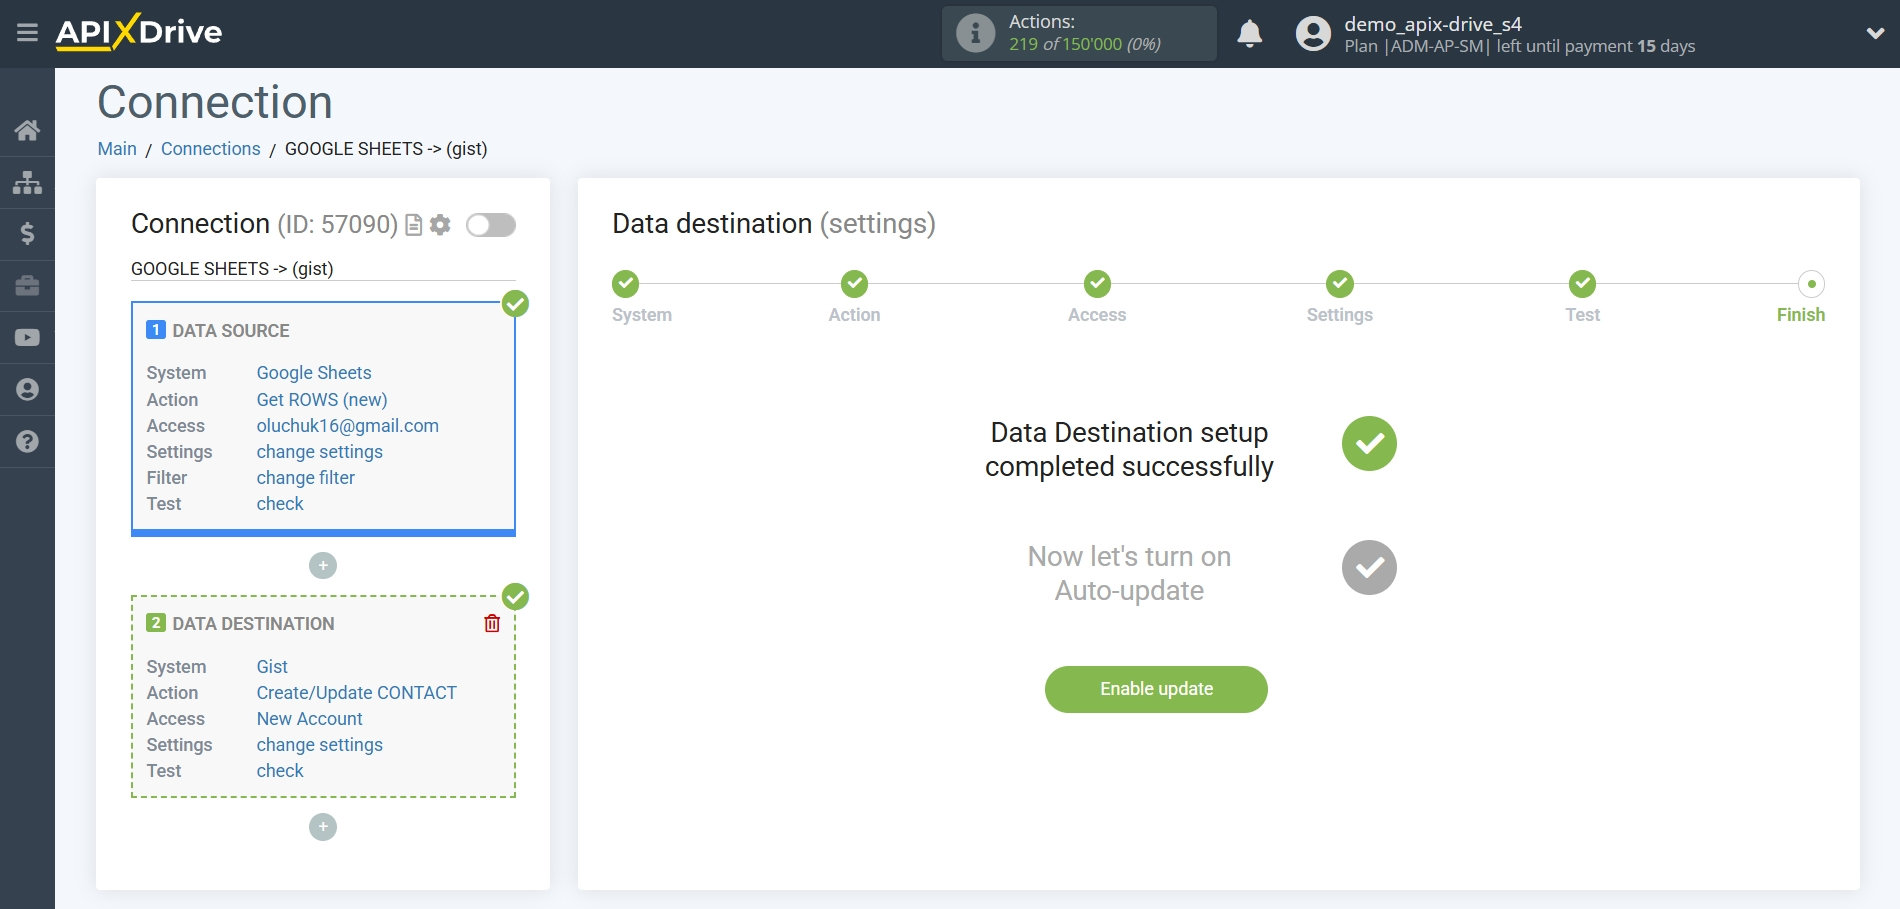The height and width of the screenshot is (909, 1900).
Task: Open the help question mark icon
Action: click(27, 441)
